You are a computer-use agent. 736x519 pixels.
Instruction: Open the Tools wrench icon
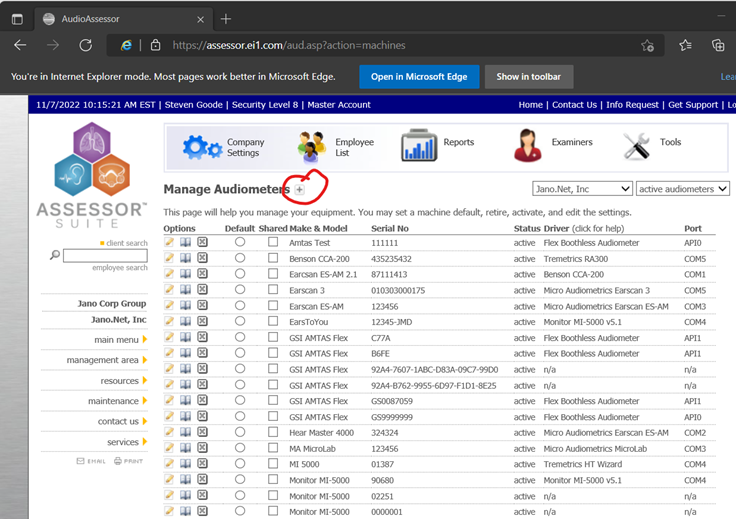coord(636,146)
